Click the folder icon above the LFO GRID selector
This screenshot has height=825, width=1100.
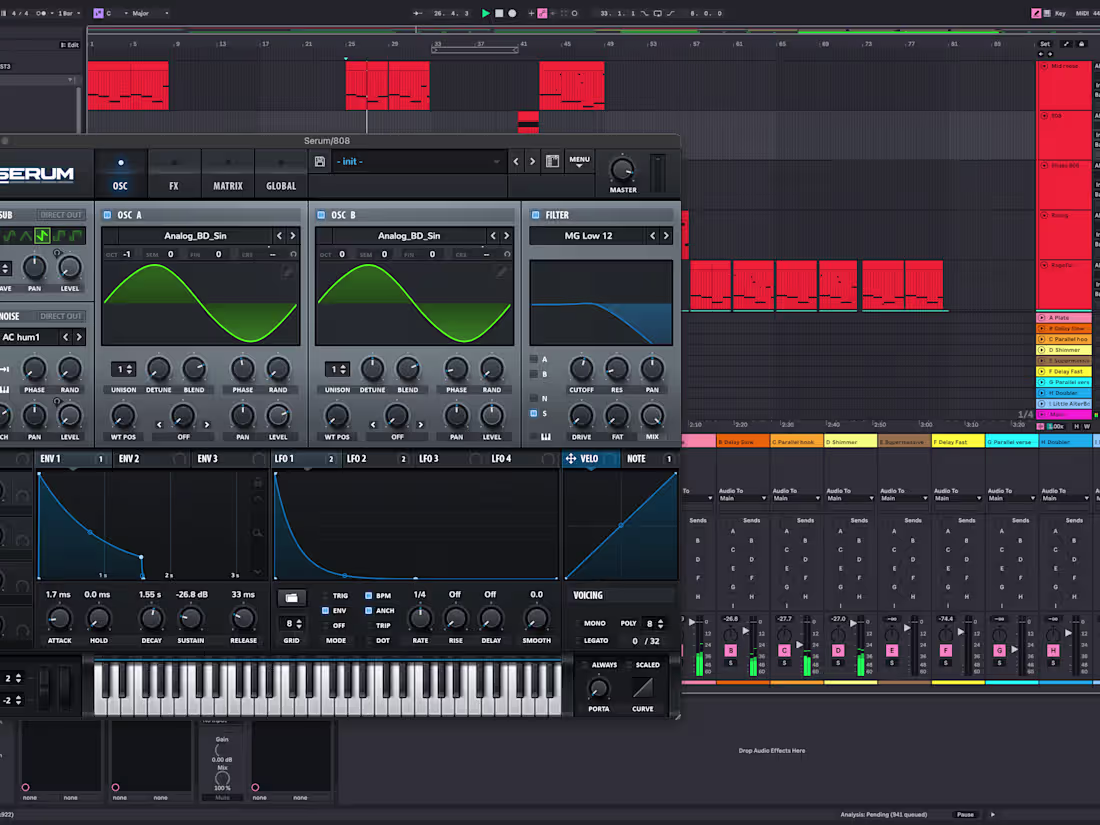[291, 597]
